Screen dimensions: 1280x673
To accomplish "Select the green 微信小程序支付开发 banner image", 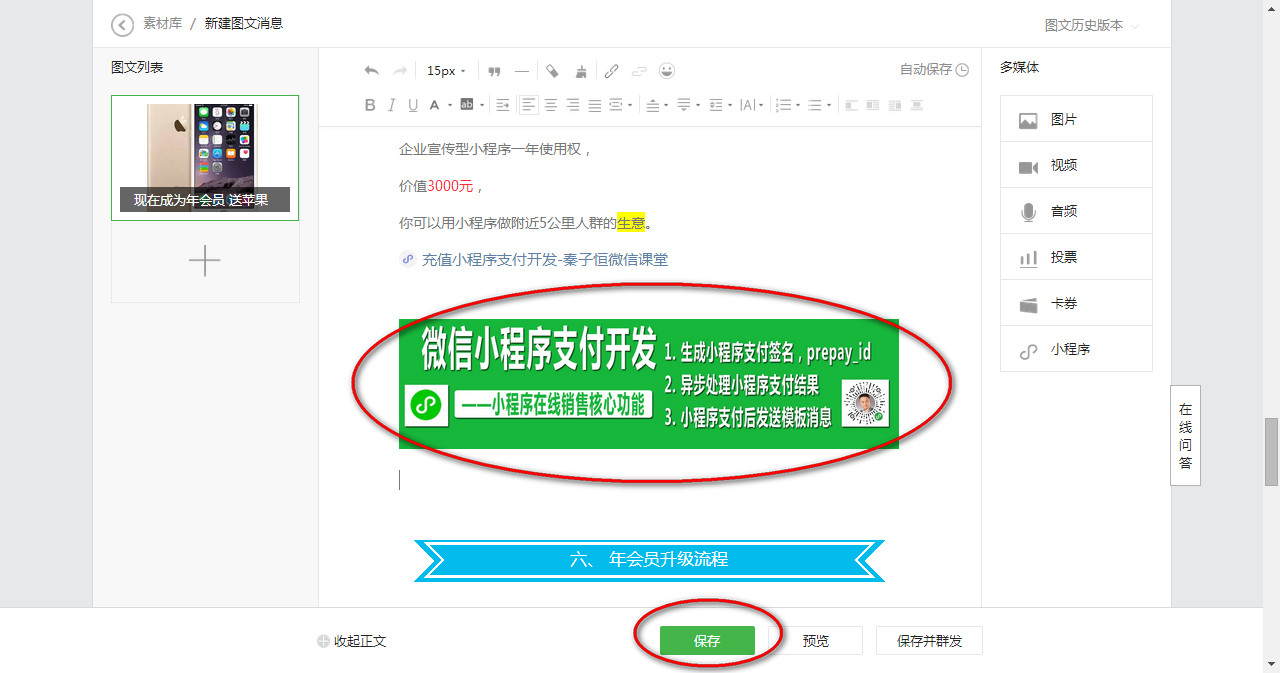I will (649, 384).
